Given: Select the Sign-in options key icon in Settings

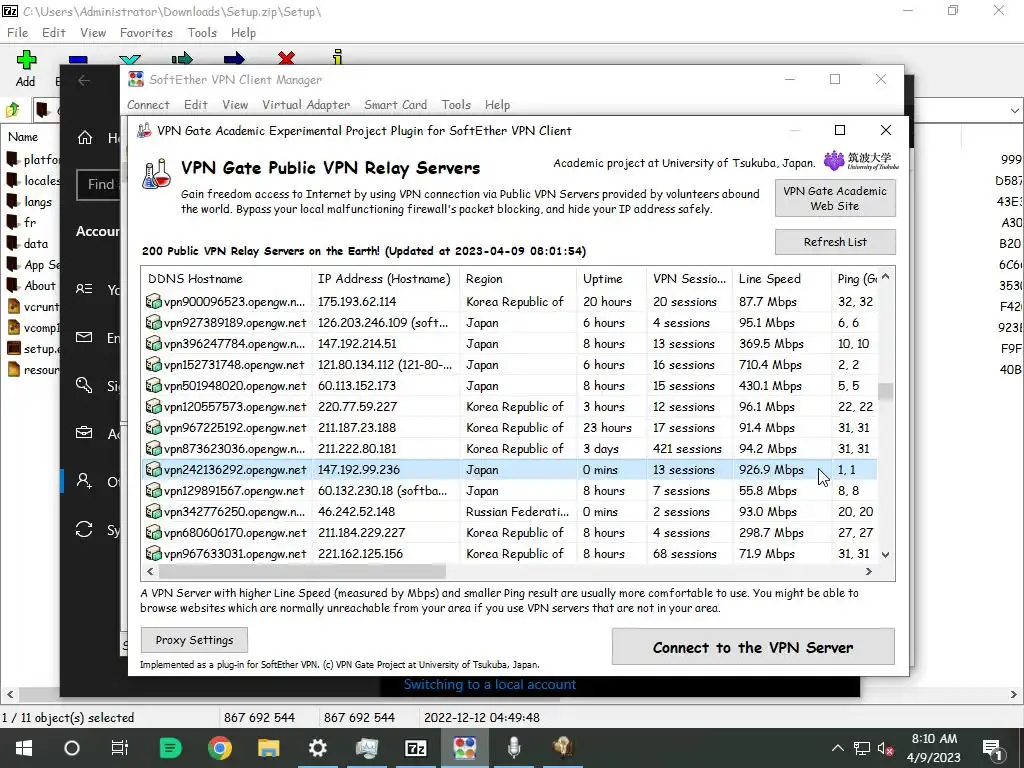Looking at the screenshot, I should (x=84, y=385).
